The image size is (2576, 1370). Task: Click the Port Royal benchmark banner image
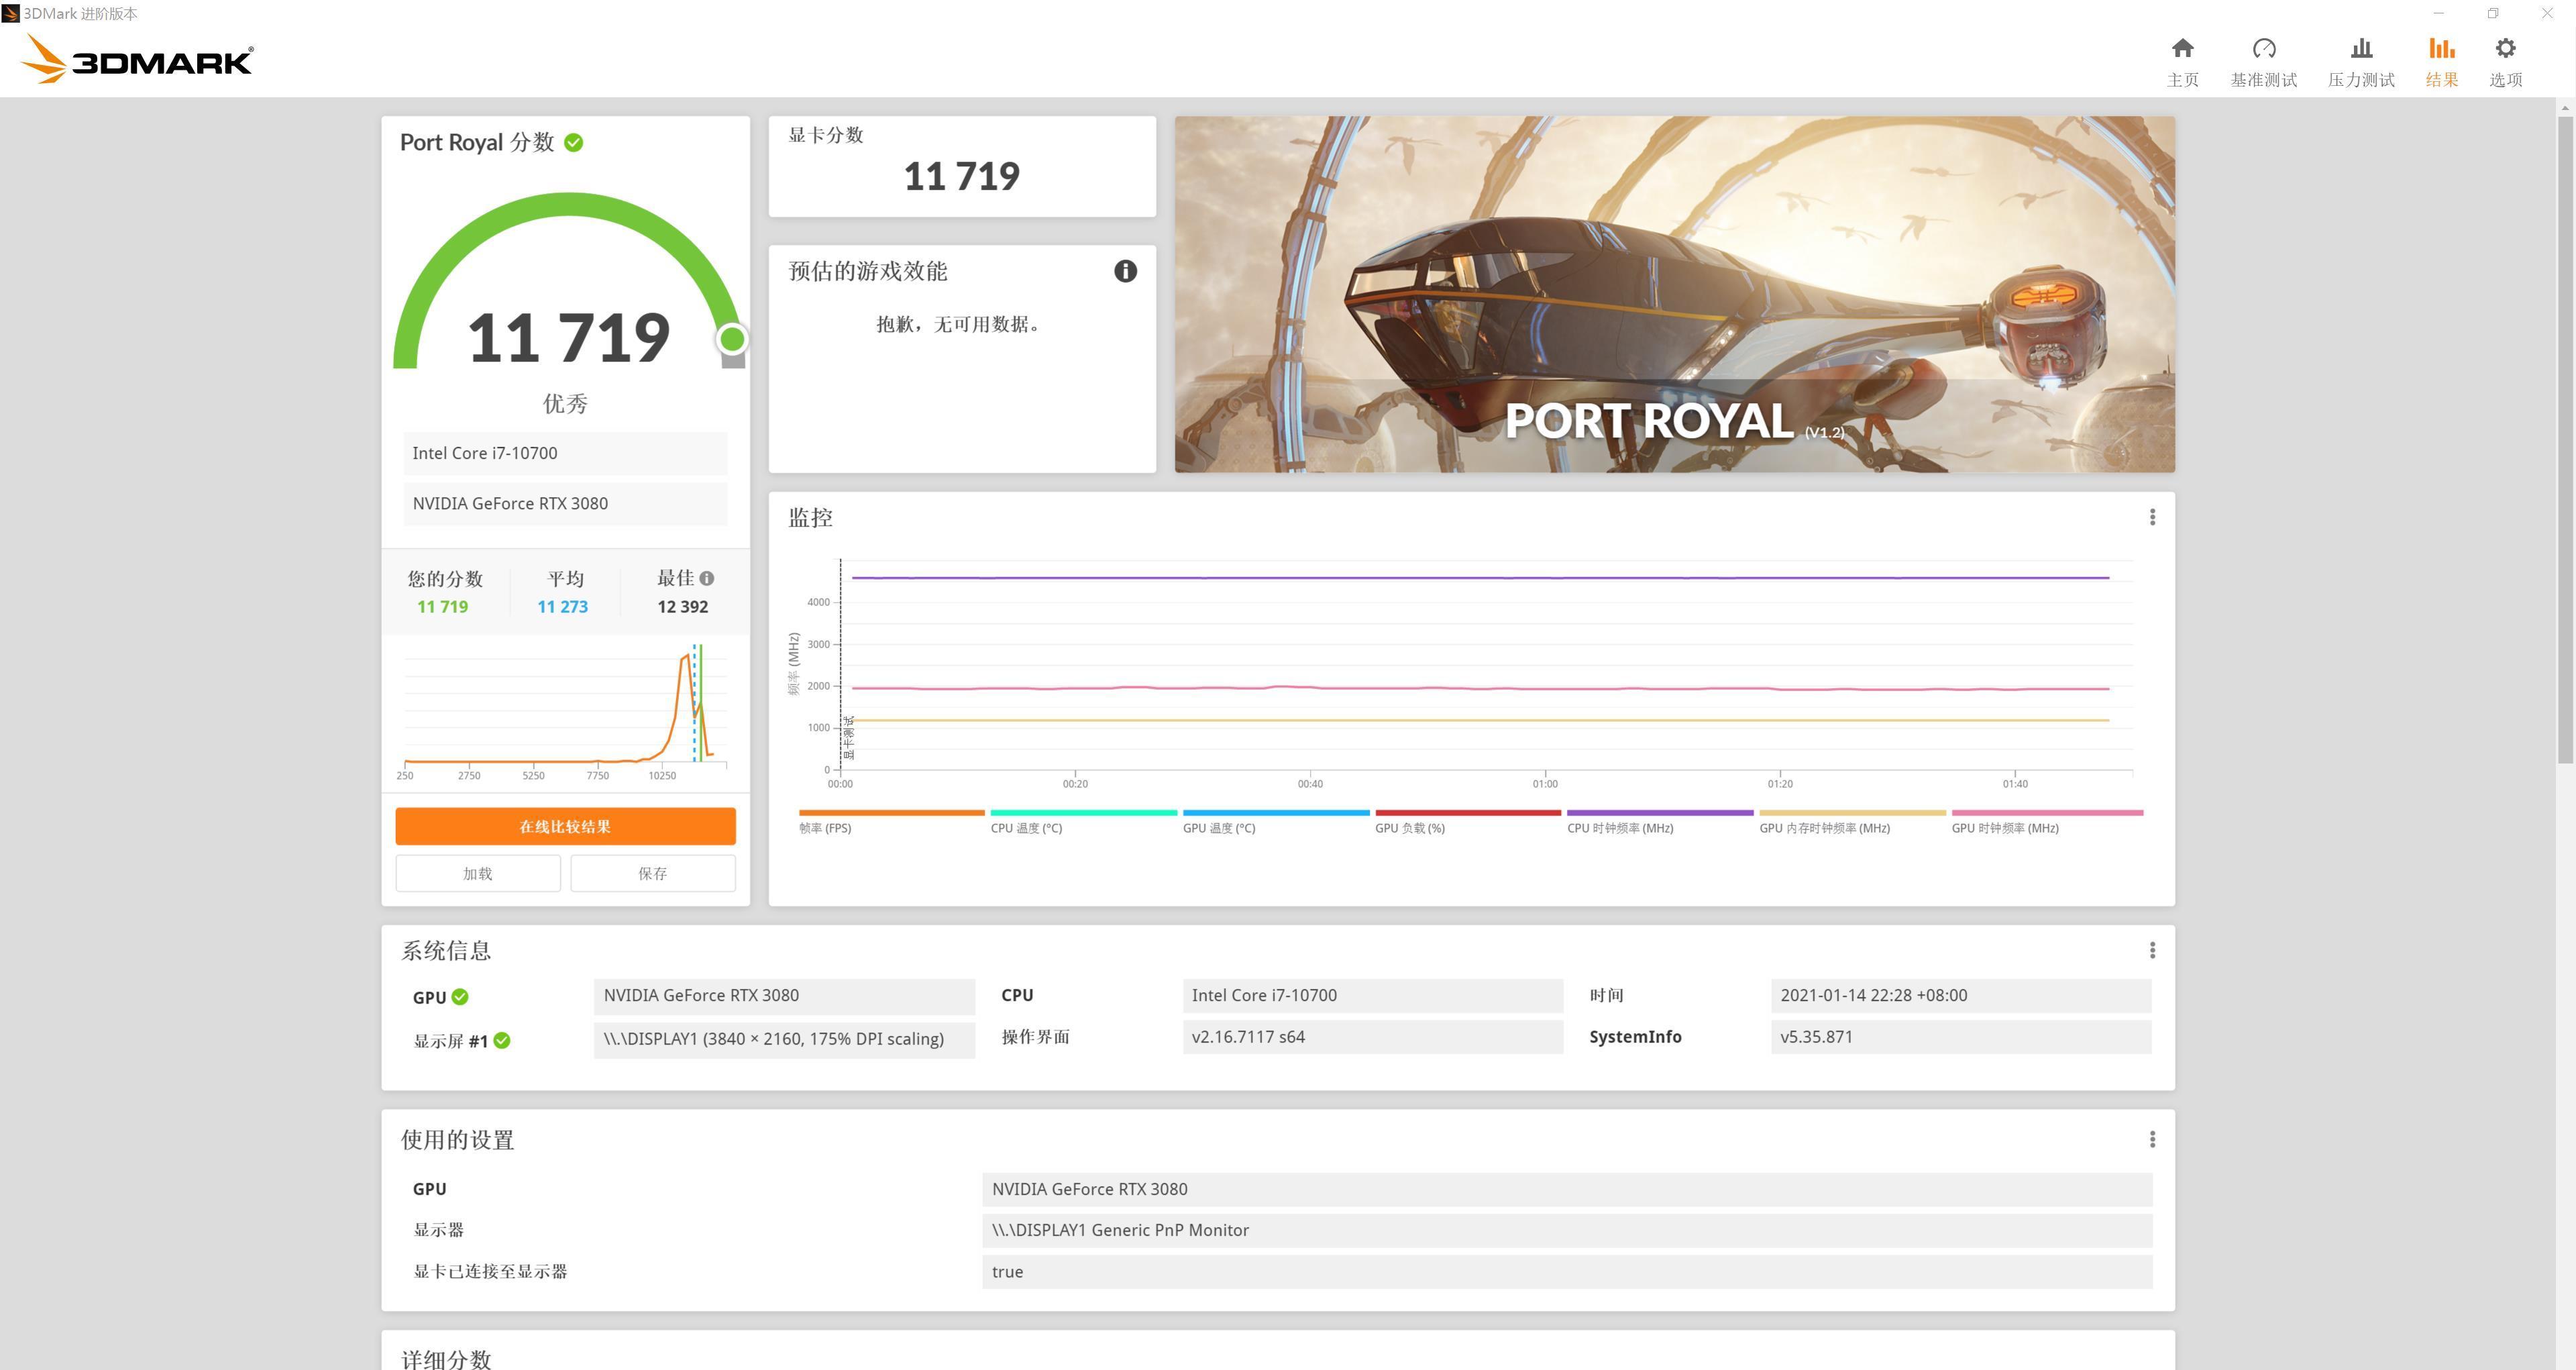pos(1674,294)
